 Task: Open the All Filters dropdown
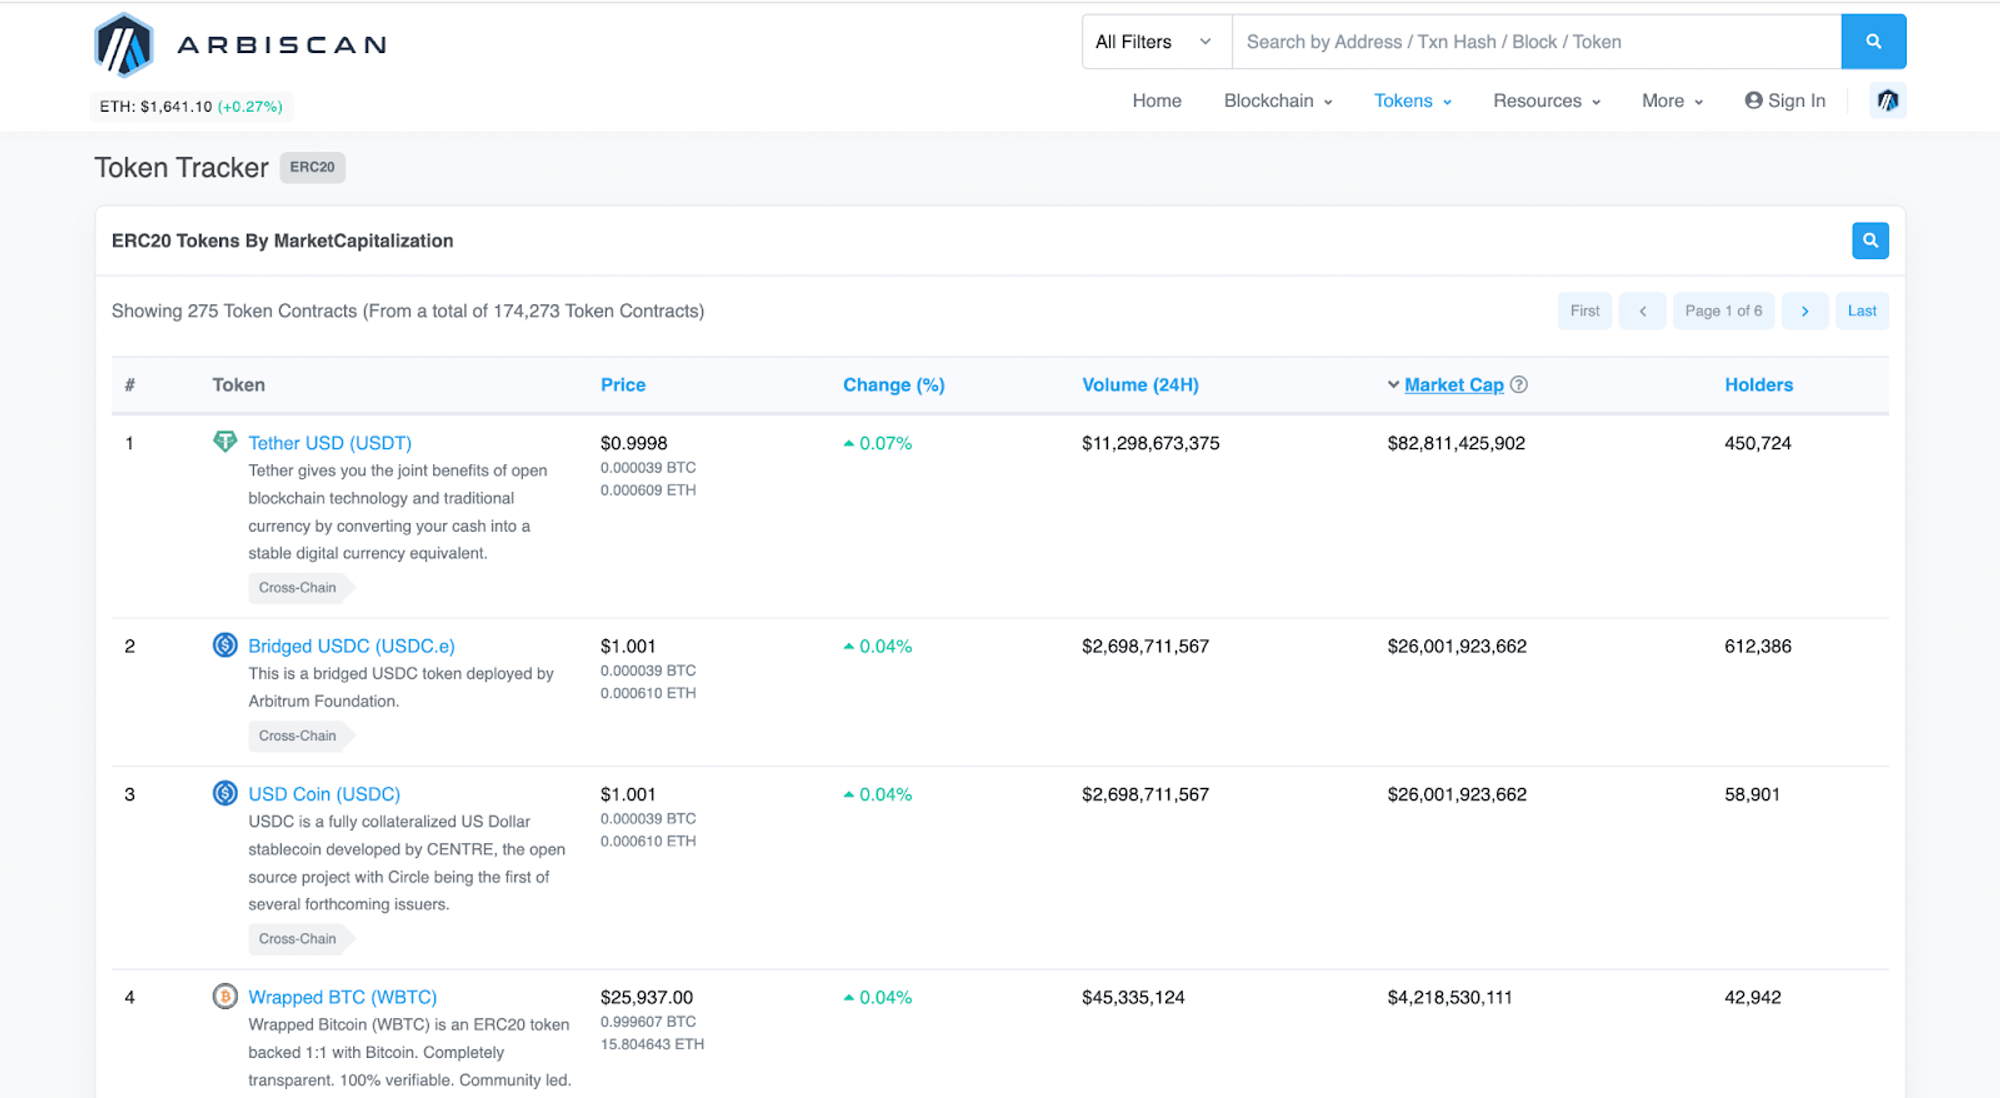[1155, 42]
